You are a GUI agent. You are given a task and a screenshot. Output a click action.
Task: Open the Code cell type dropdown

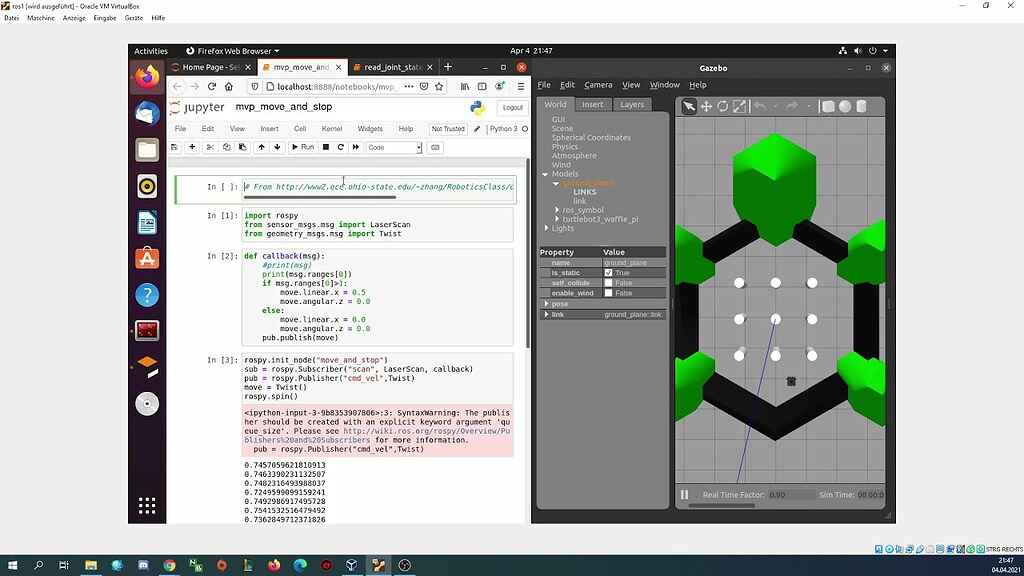[394, 147]
